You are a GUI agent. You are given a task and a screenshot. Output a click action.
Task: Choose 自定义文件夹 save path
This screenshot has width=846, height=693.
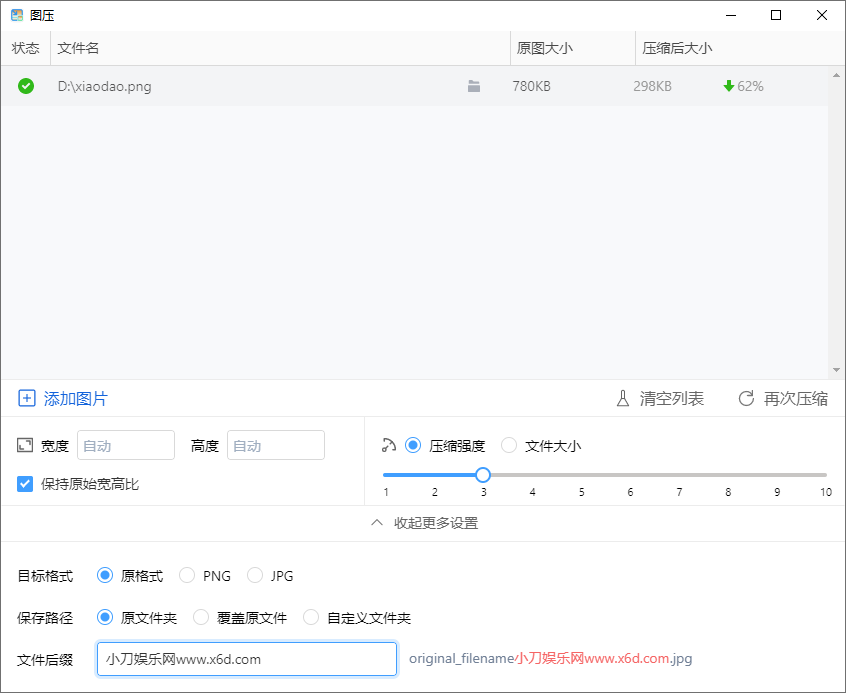tap(311, 618)
